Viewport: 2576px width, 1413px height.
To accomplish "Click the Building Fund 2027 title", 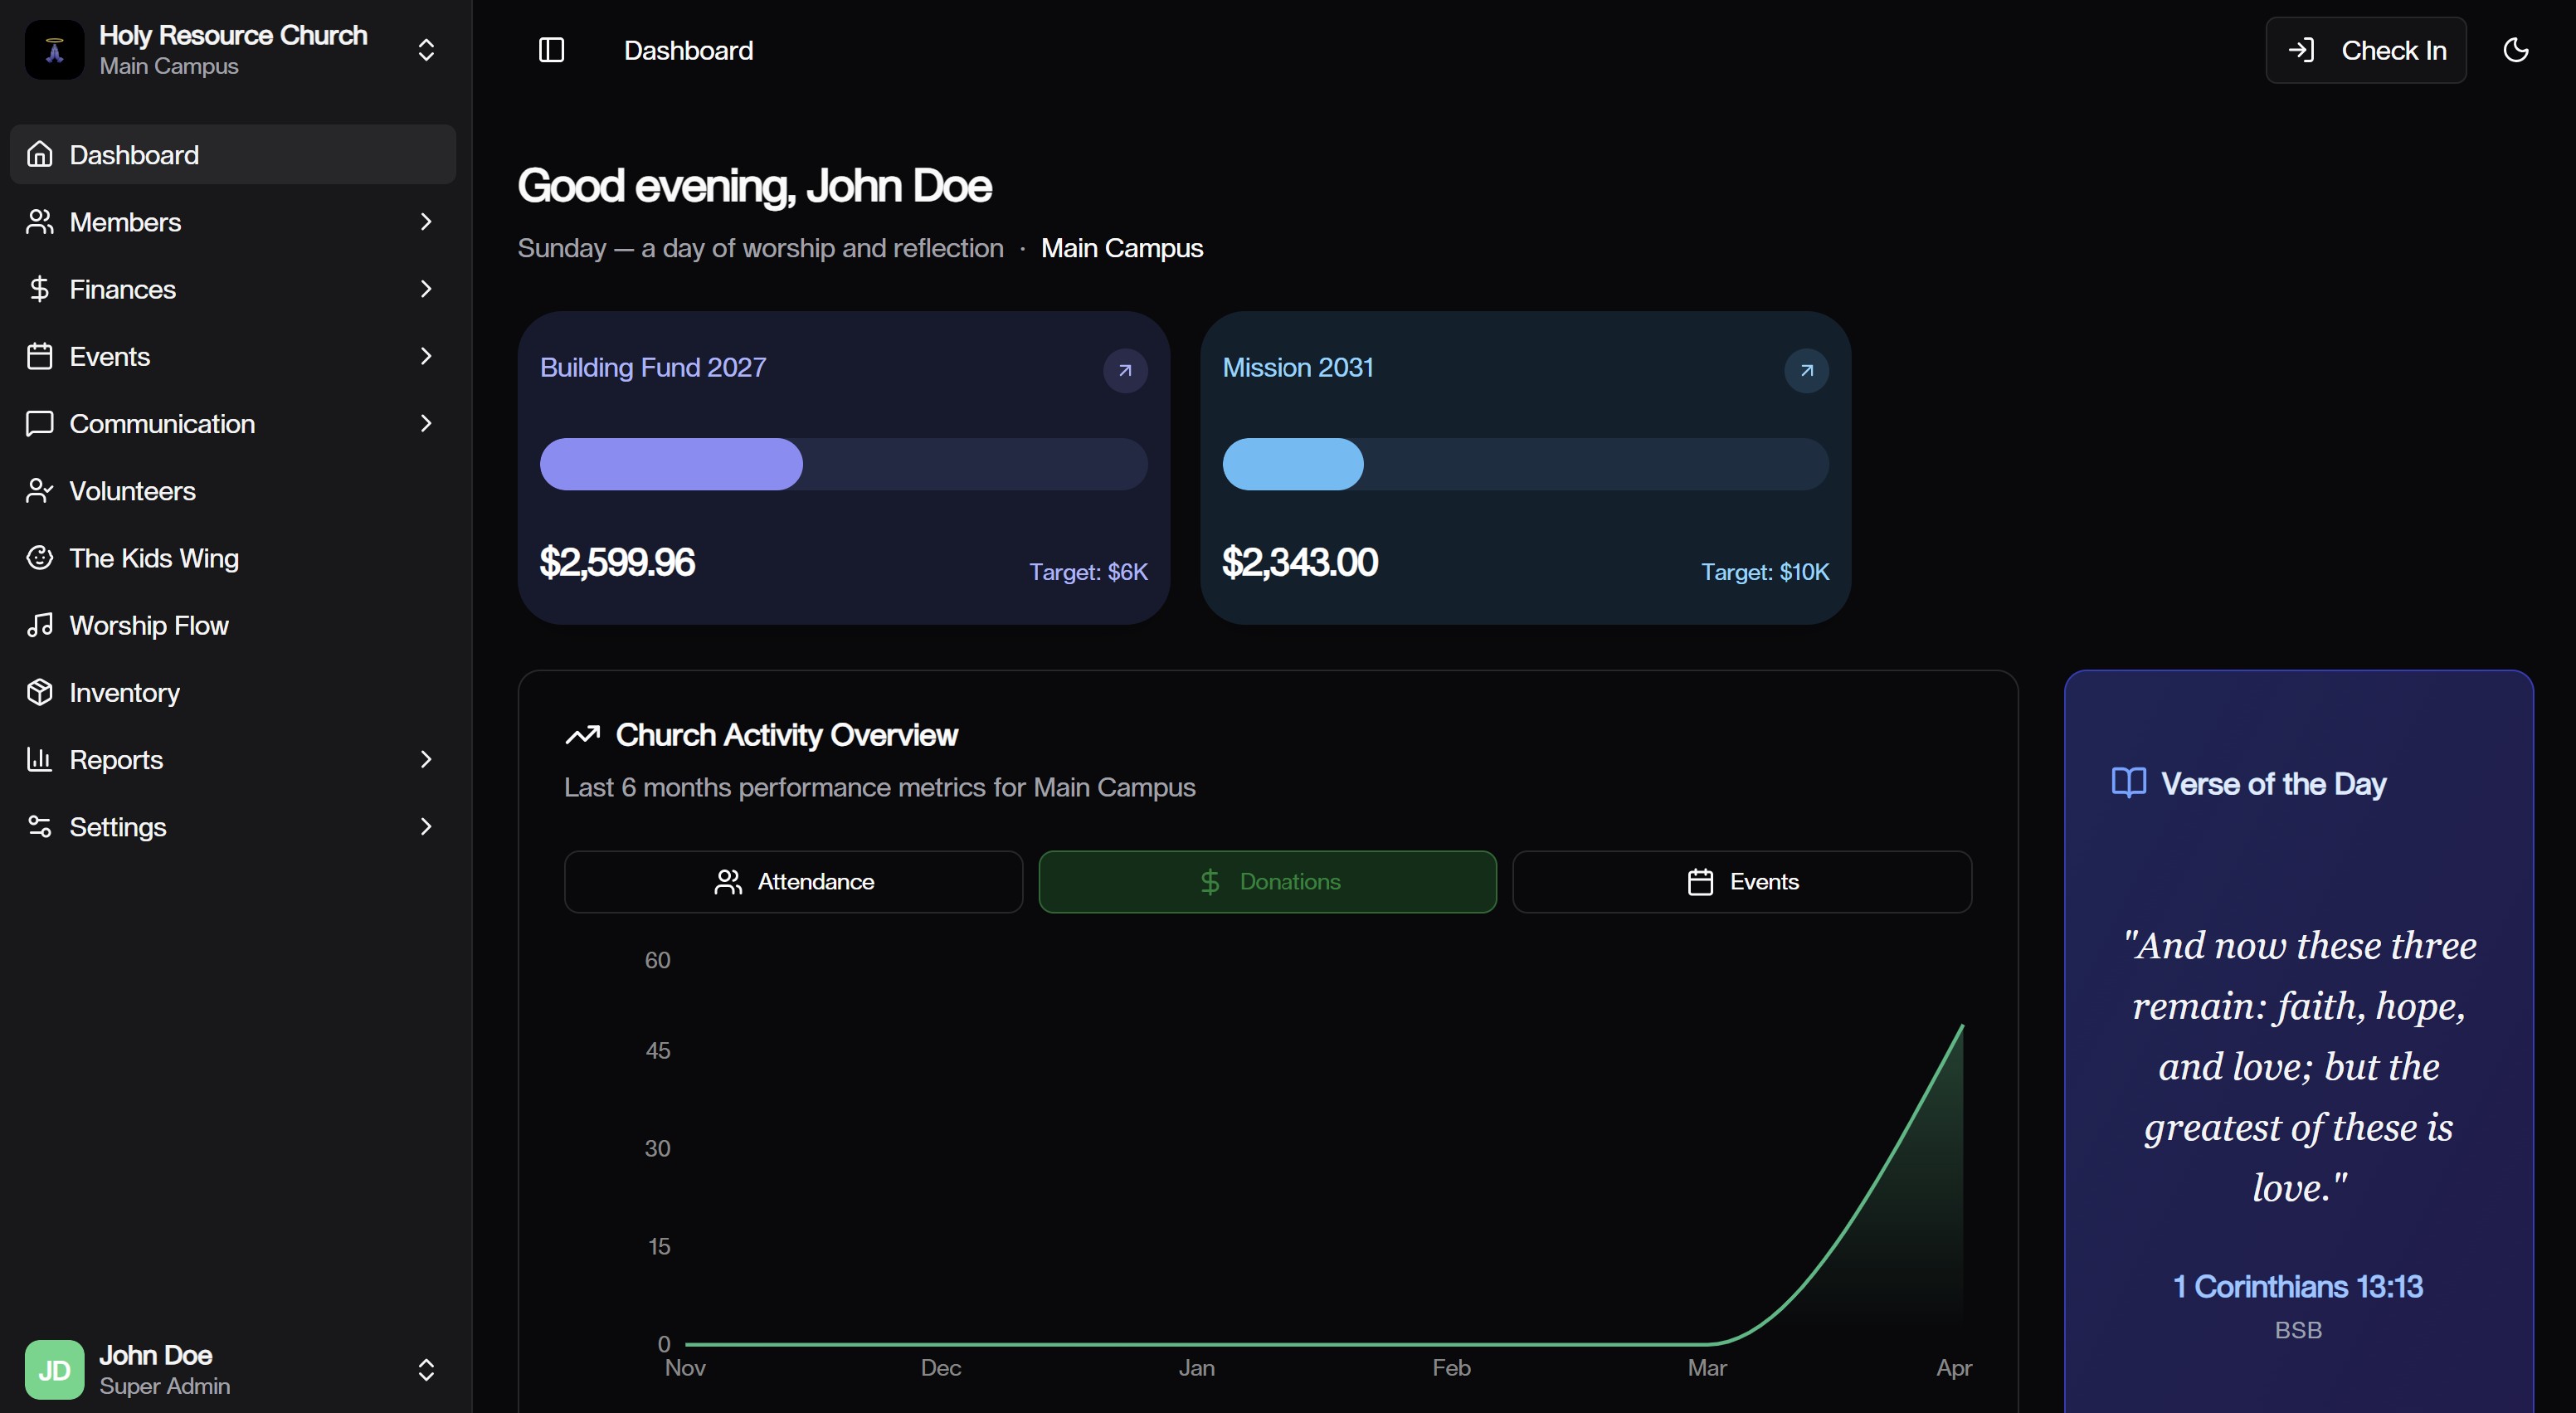I will (653, 367).
